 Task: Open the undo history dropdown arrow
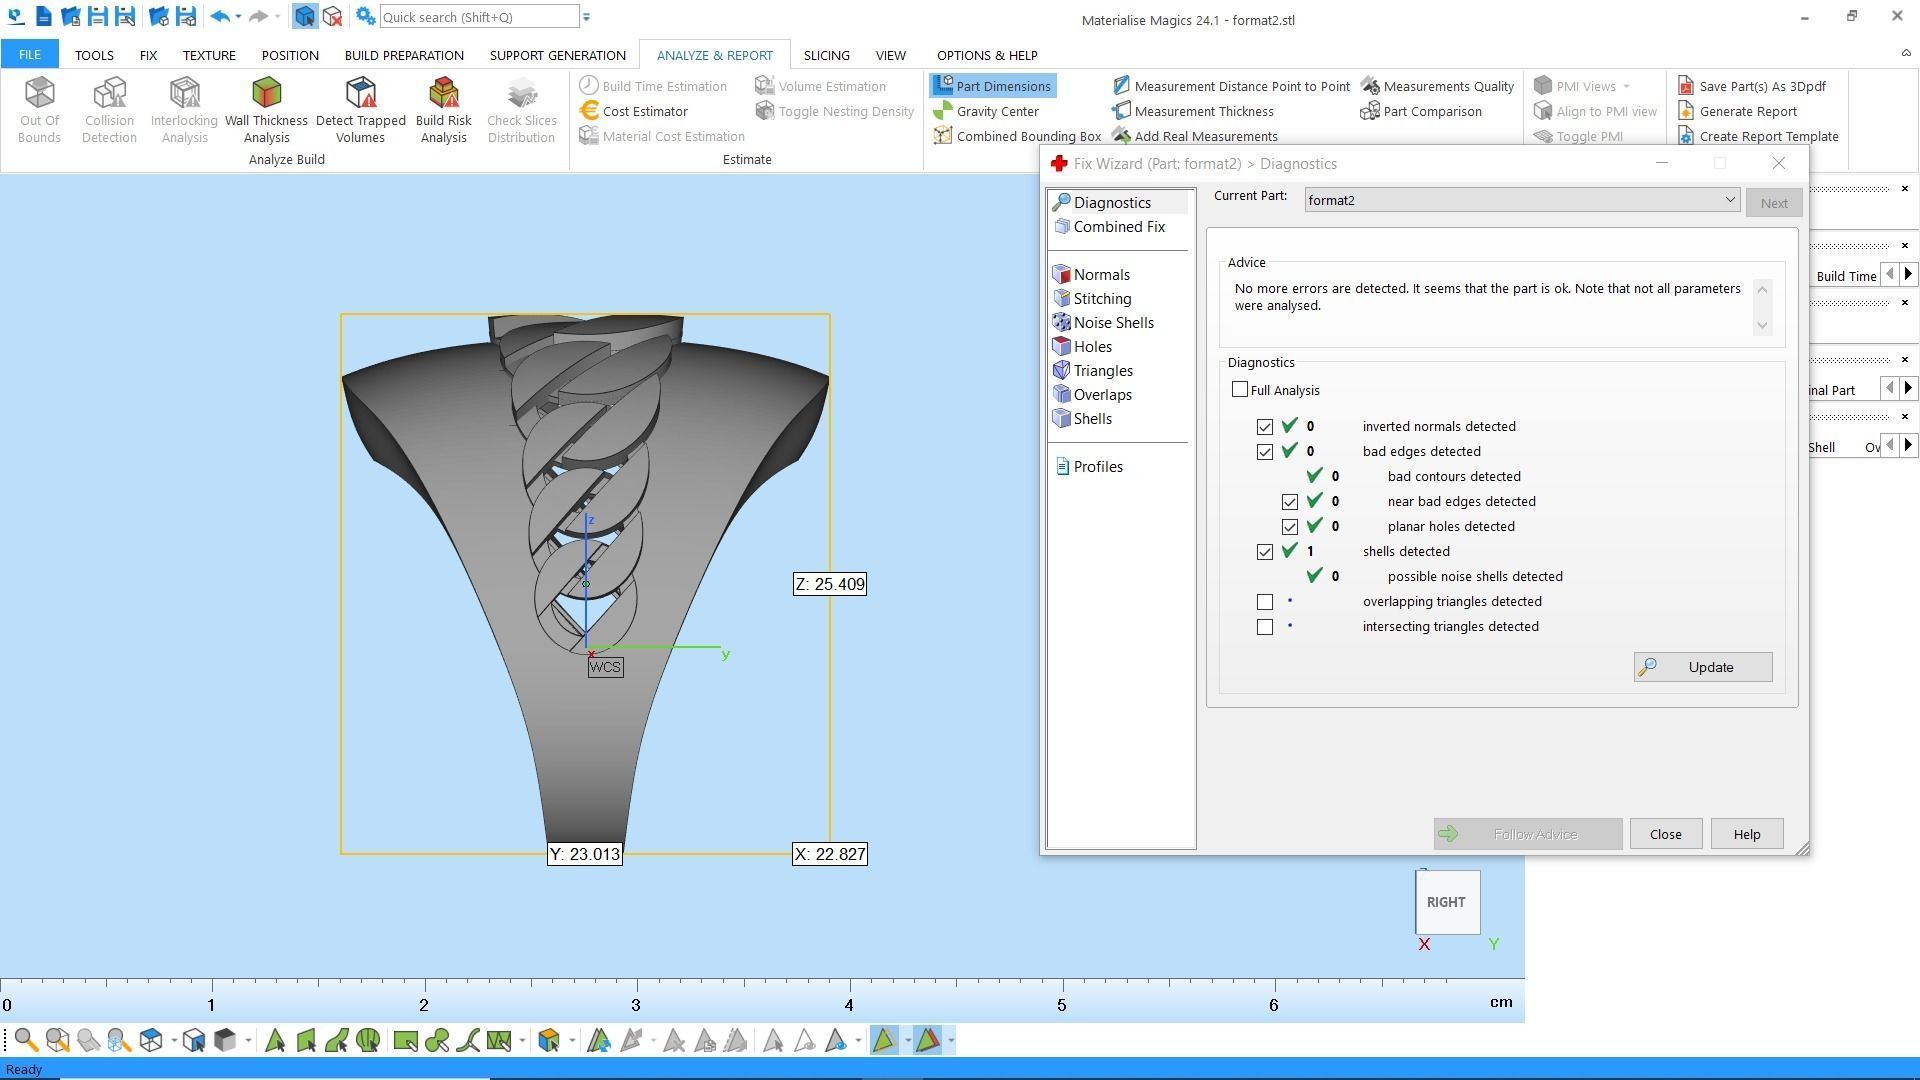pos(238,17)
